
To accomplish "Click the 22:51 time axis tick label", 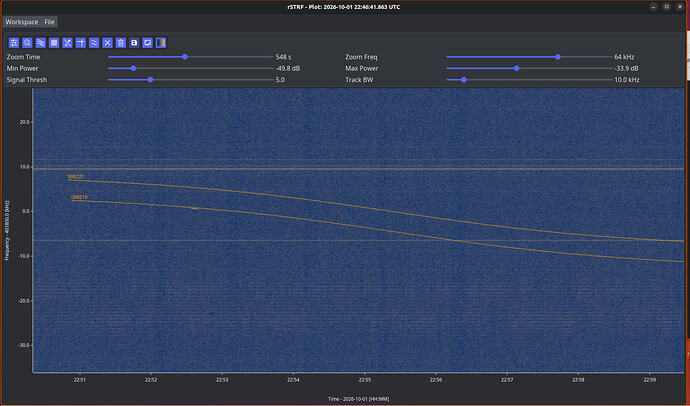I will (x=80, y=380).
